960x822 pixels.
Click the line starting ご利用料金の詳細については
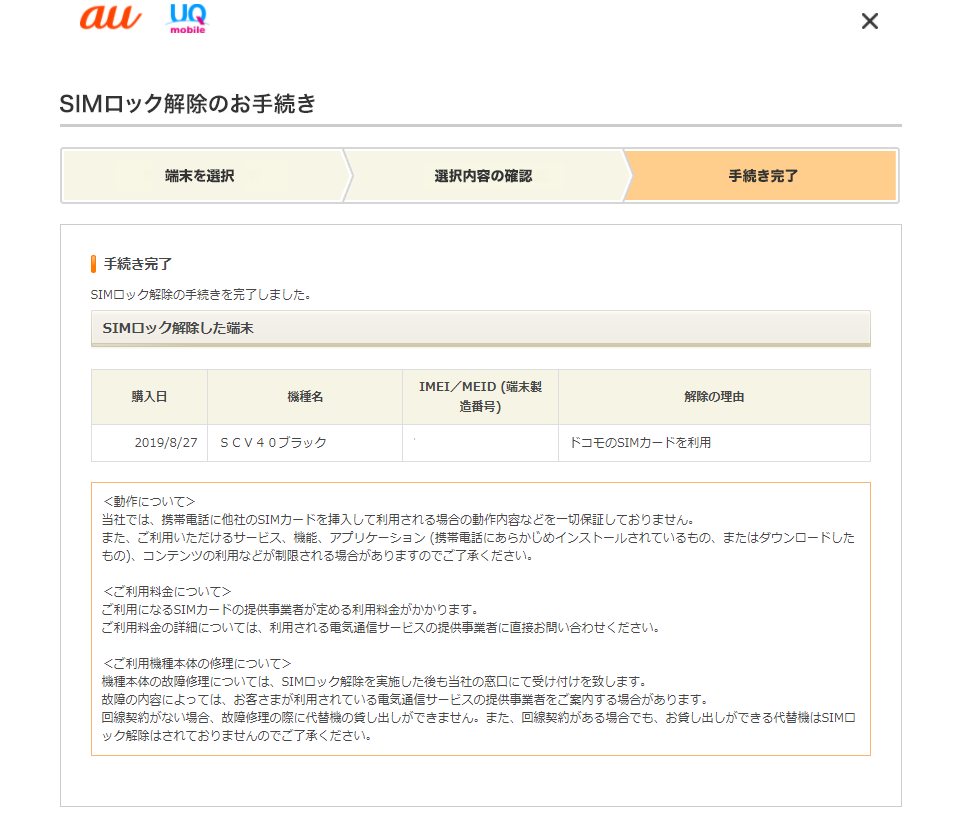pyautogui.click(x=381, y=627)
